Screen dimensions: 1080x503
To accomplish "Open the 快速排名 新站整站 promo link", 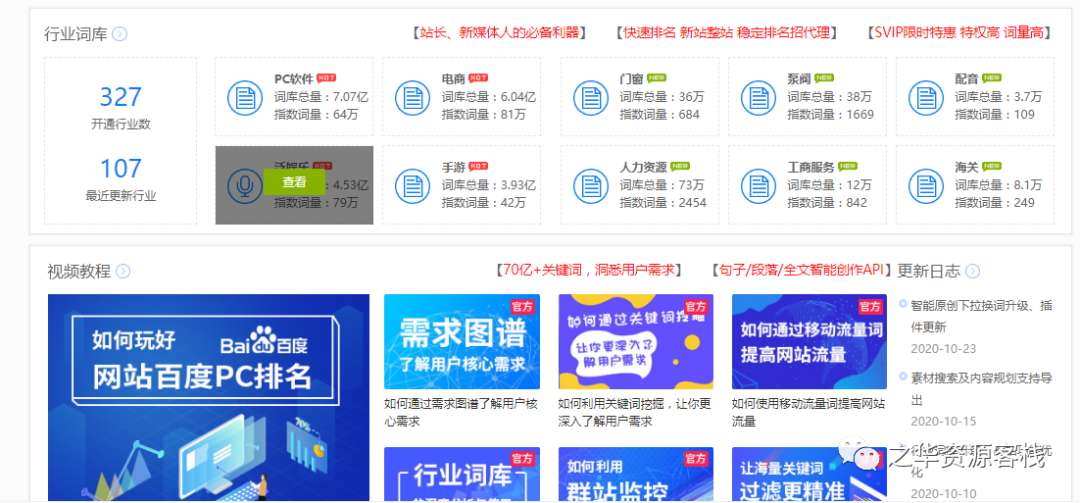I will [x=727, y=32].
